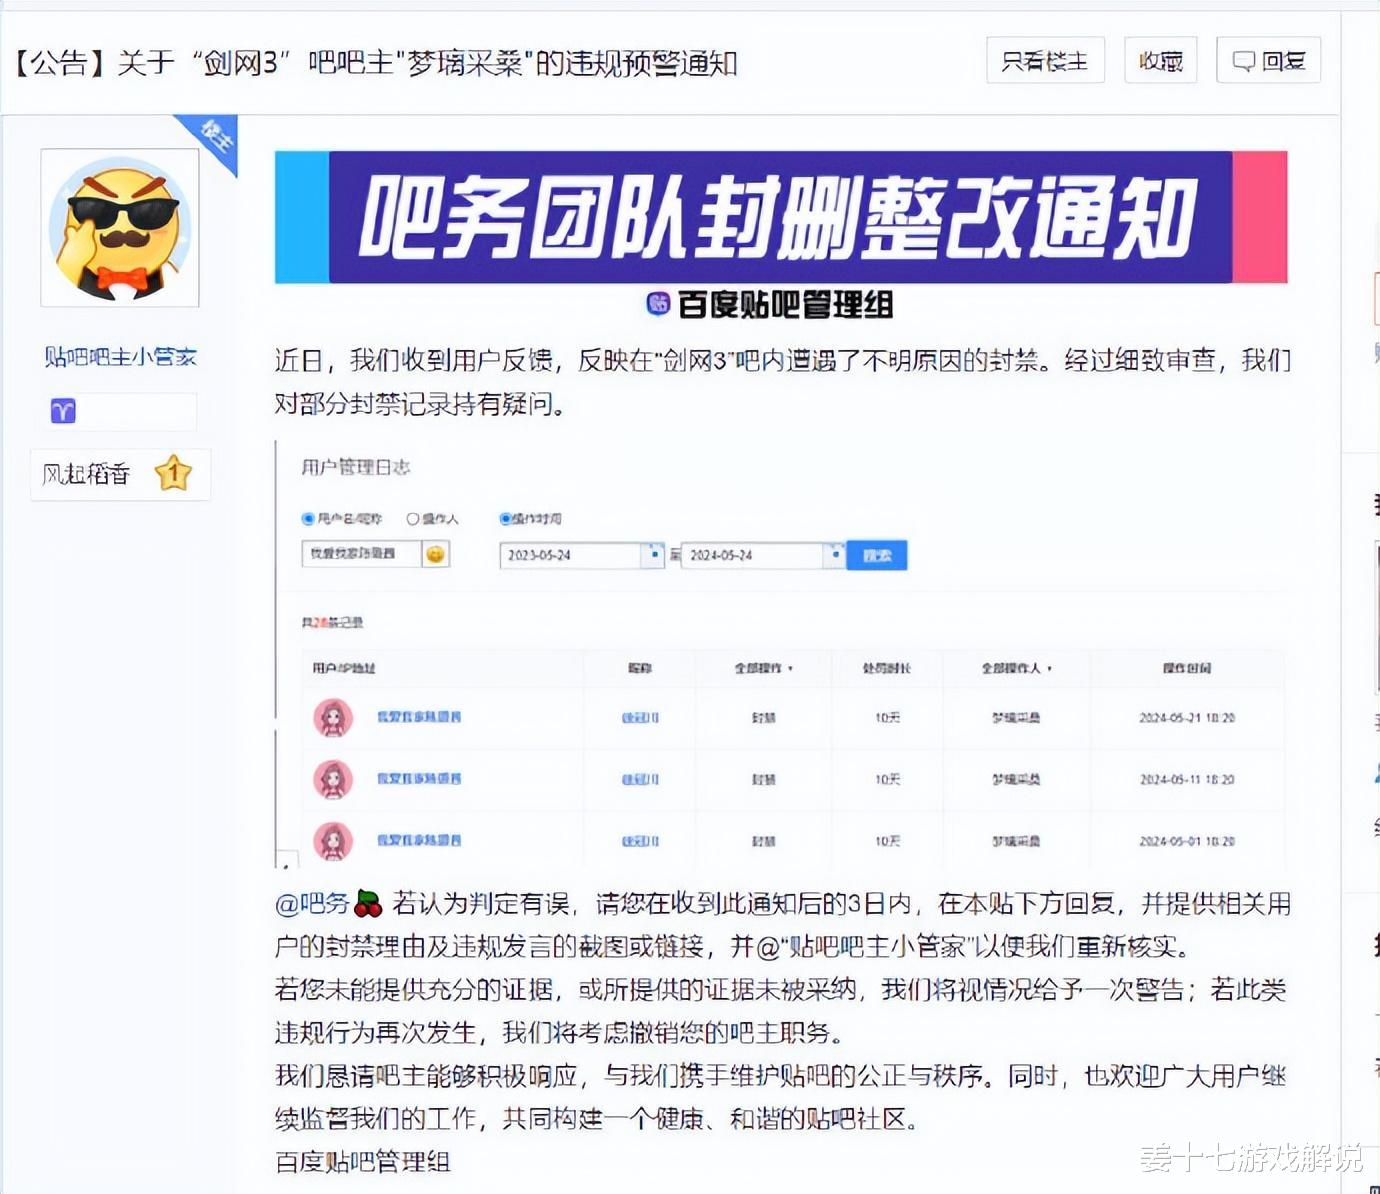Select the 用户名/昵称 radio option
Image resolution: width=1380 pixels, height=1194 pixels.
click(308, 519)
